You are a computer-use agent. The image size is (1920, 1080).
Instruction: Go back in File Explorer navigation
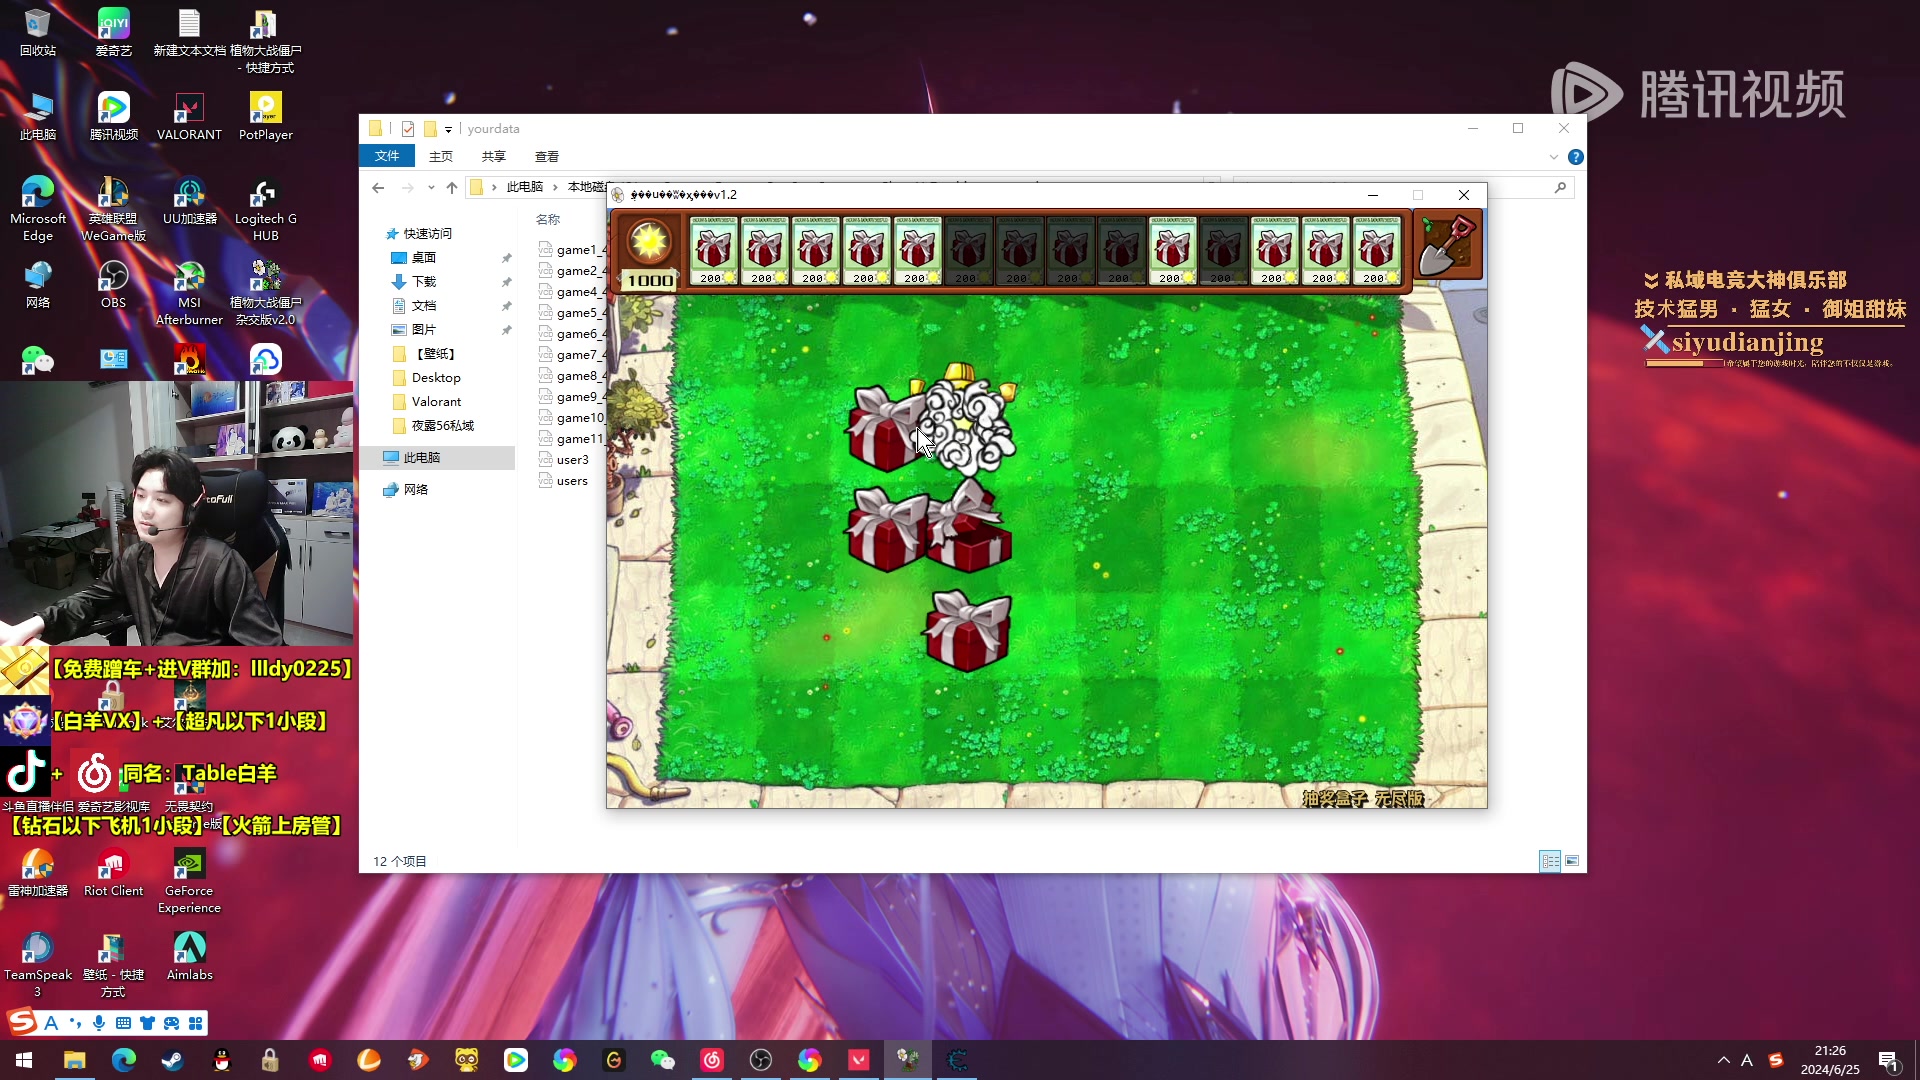[377, 187]
